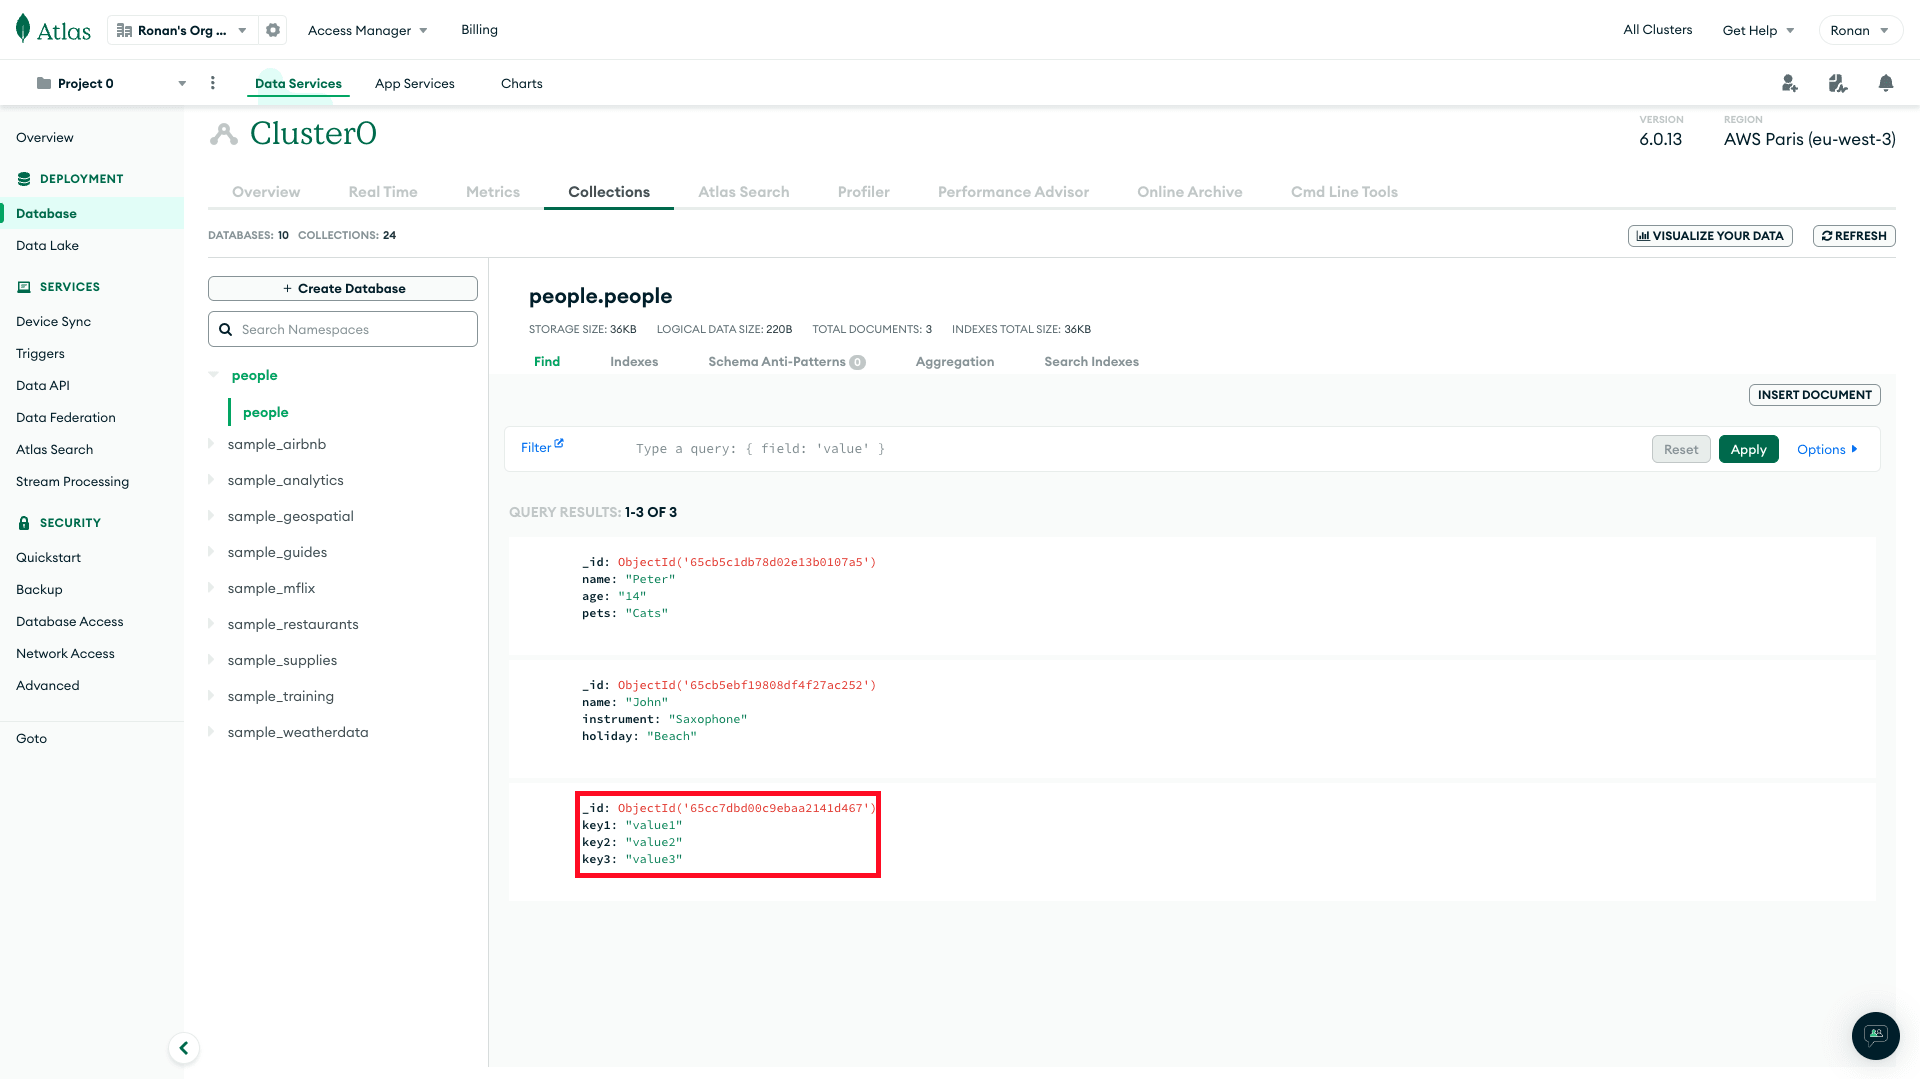Switch to App Services tab
Viewport: 1920px width, 1079px height.
415,83
